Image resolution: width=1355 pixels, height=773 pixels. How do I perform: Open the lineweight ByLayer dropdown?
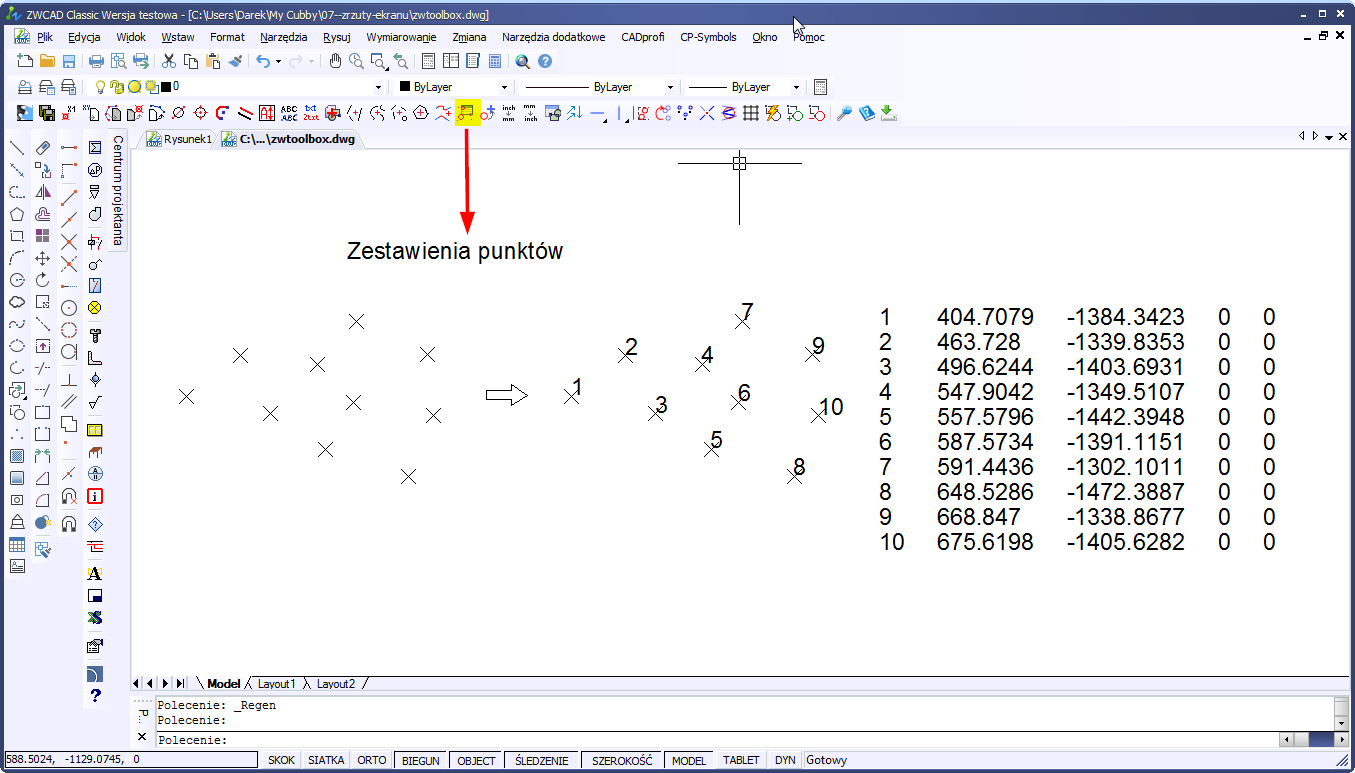[x=796, y=87]
